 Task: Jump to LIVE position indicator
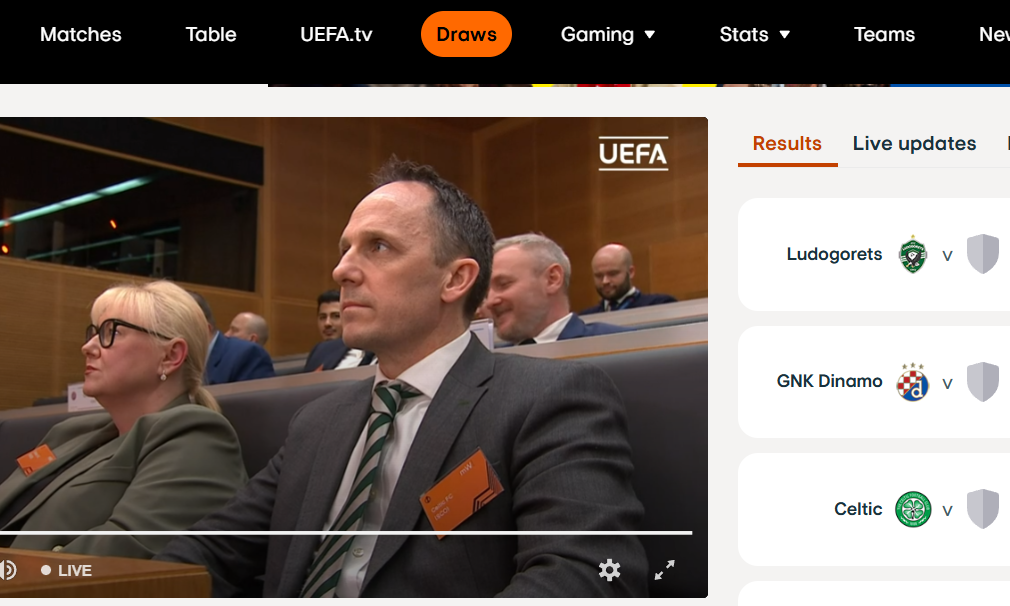66,571
